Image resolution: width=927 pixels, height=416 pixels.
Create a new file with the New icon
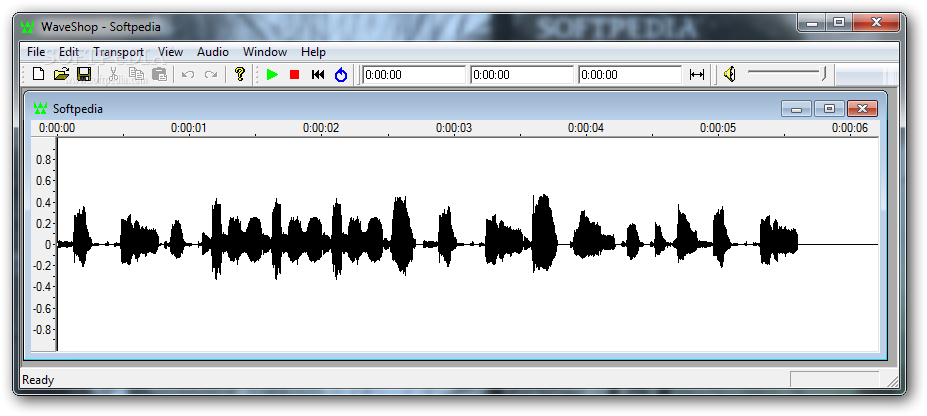tap(39, 74)
